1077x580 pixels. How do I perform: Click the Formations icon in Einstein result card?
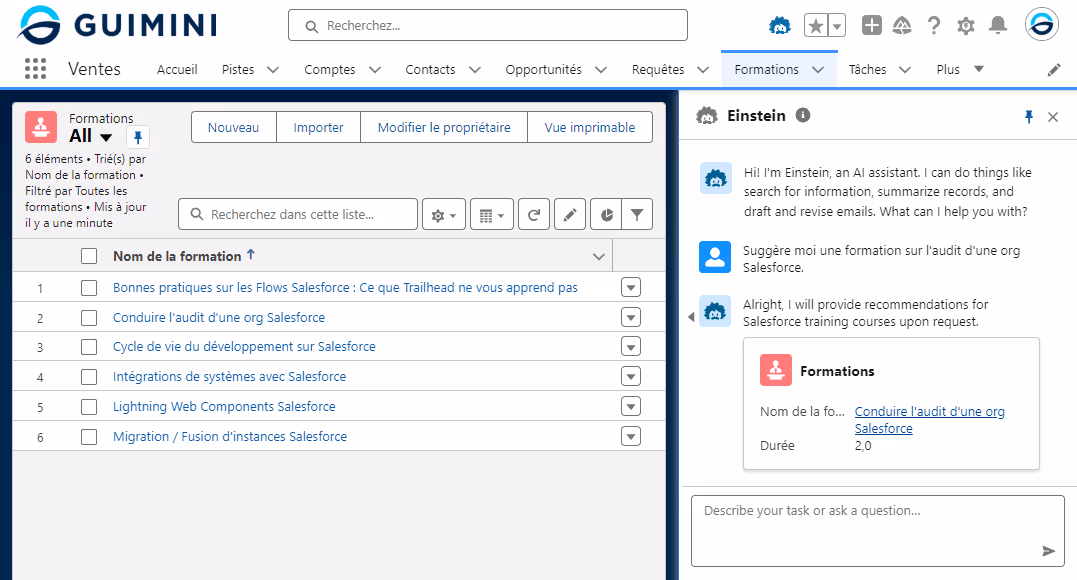click(775, 370)
